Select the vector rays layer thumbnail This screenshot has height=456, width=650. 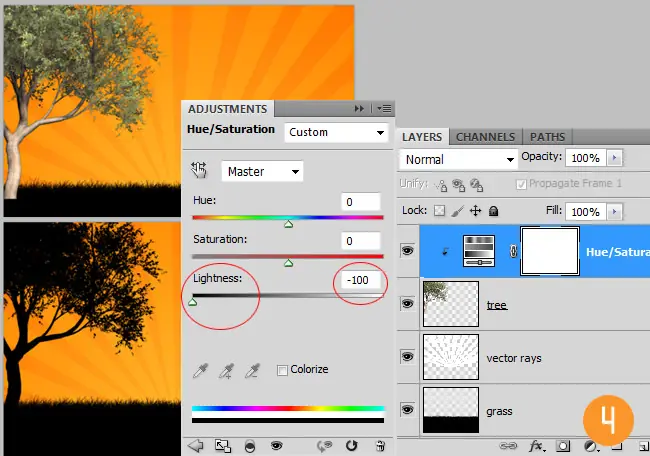coord(451,357)
